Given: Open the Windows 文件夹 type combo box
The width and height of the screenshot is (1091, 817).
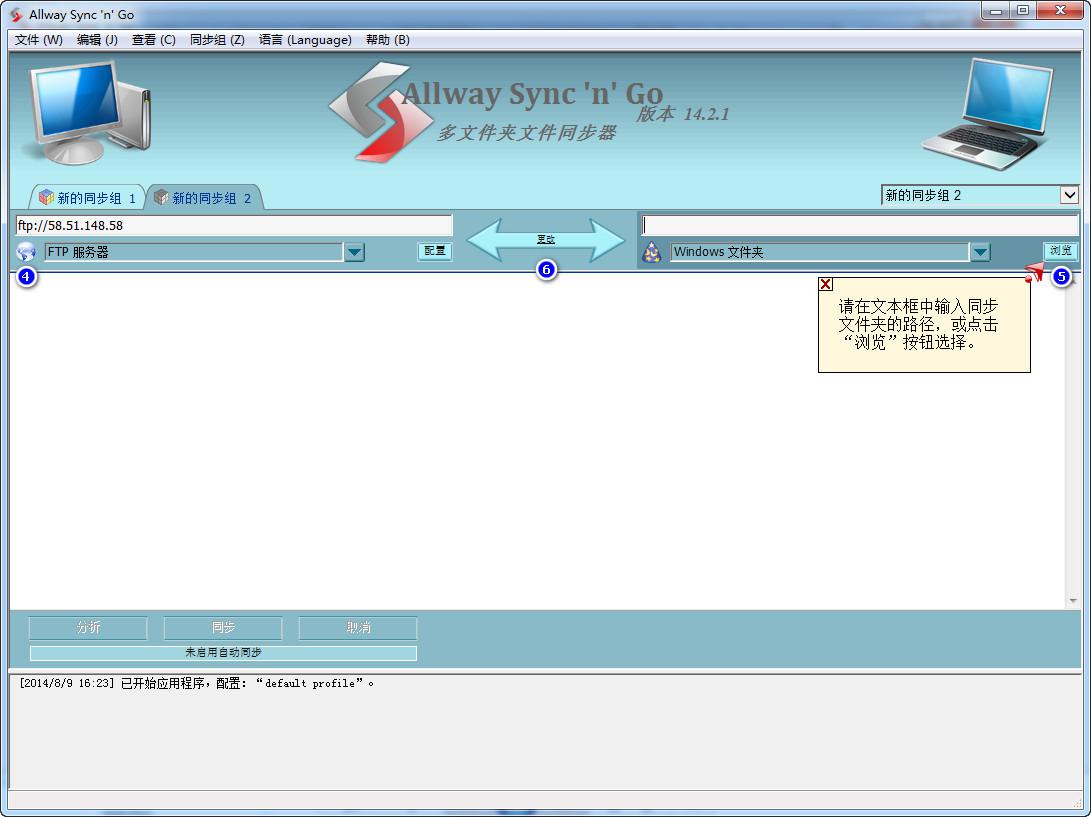Looking at the screenshot, I should pos(820,252).
